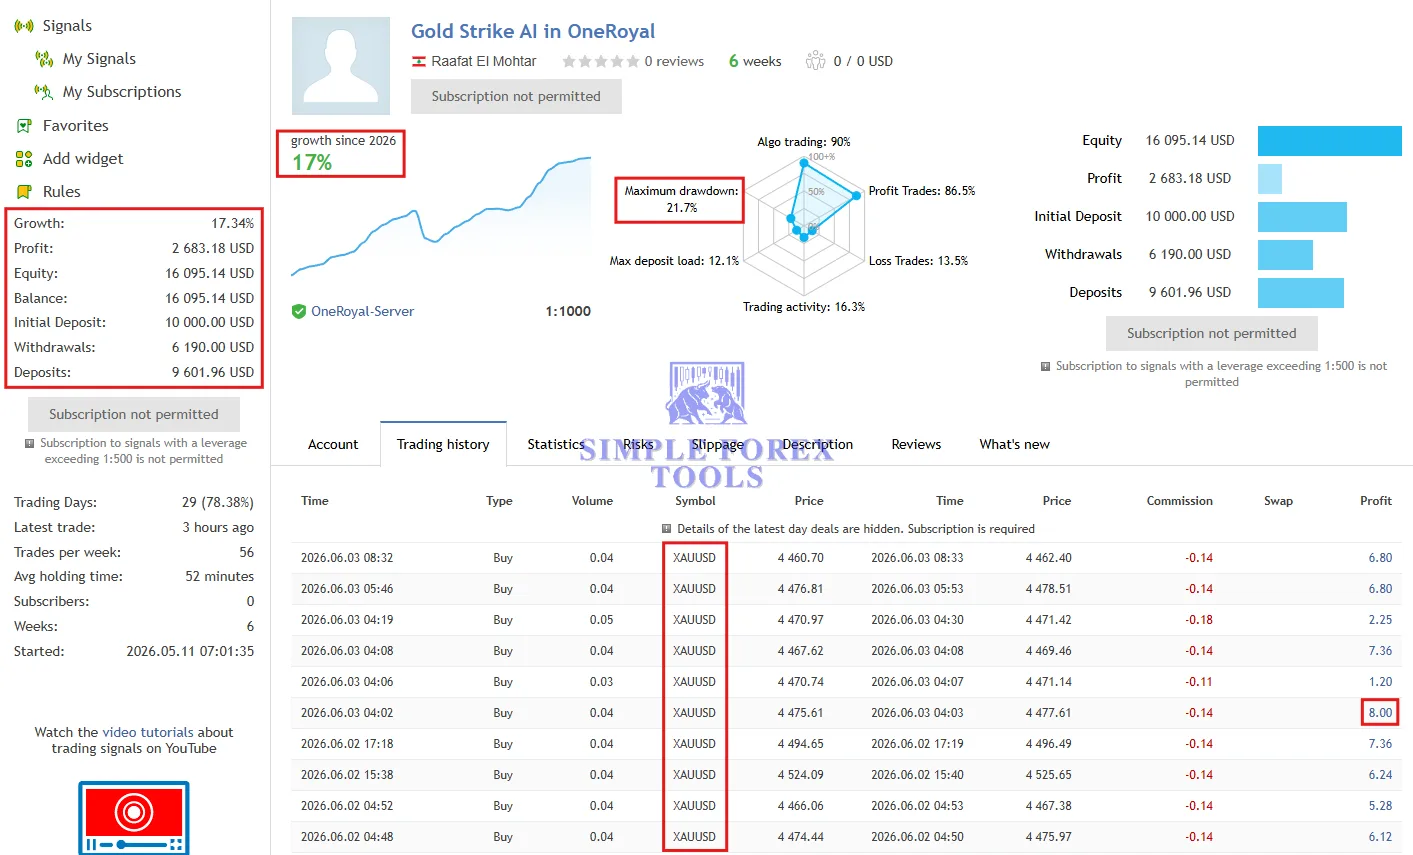Click the Signals icon in the sidebar
The height and width of the screenshot is (855, 1413).
24,26
